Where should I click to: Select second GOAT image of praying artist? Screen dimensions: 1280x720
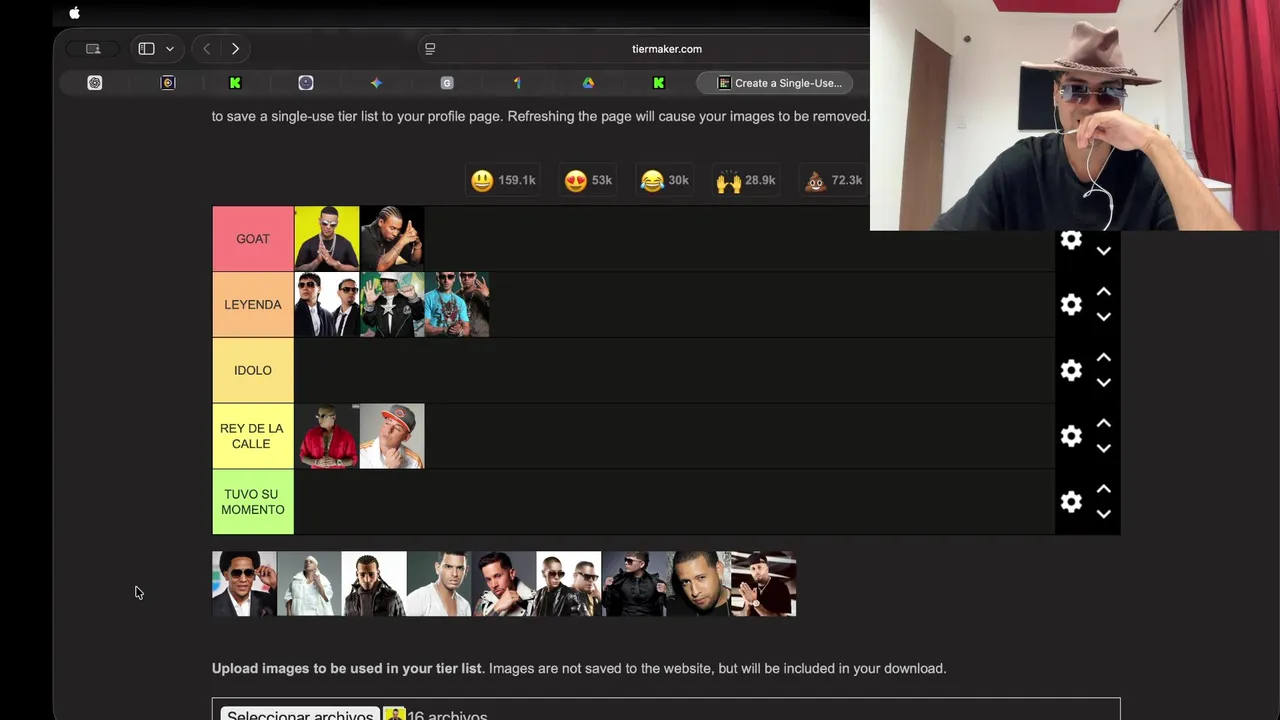click(392, 239)
